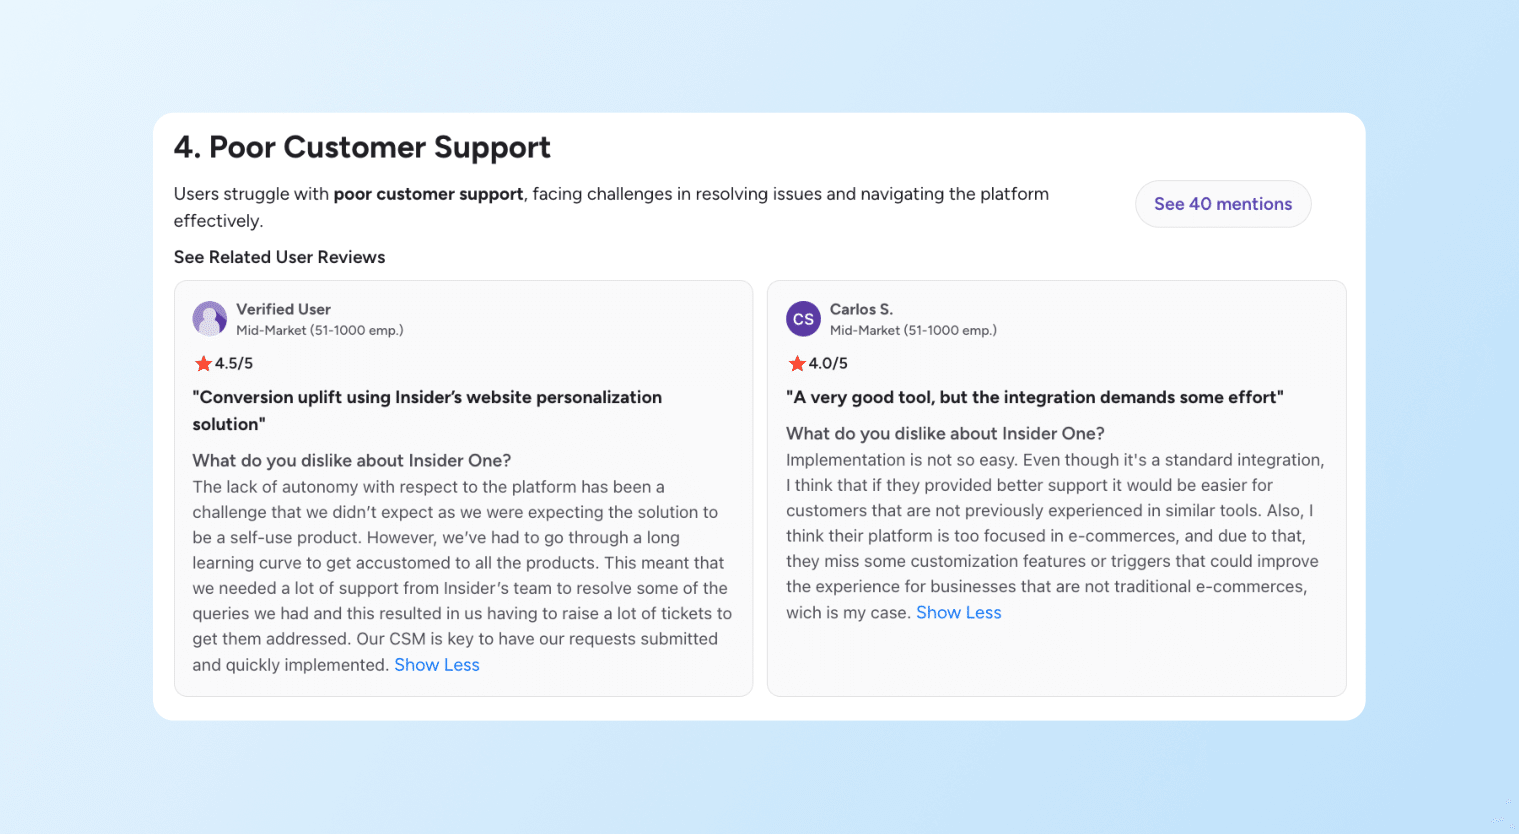Collapse the Verified User review via Show Less
Viewport: 1519px width, 834px height.
click(437, 664)
